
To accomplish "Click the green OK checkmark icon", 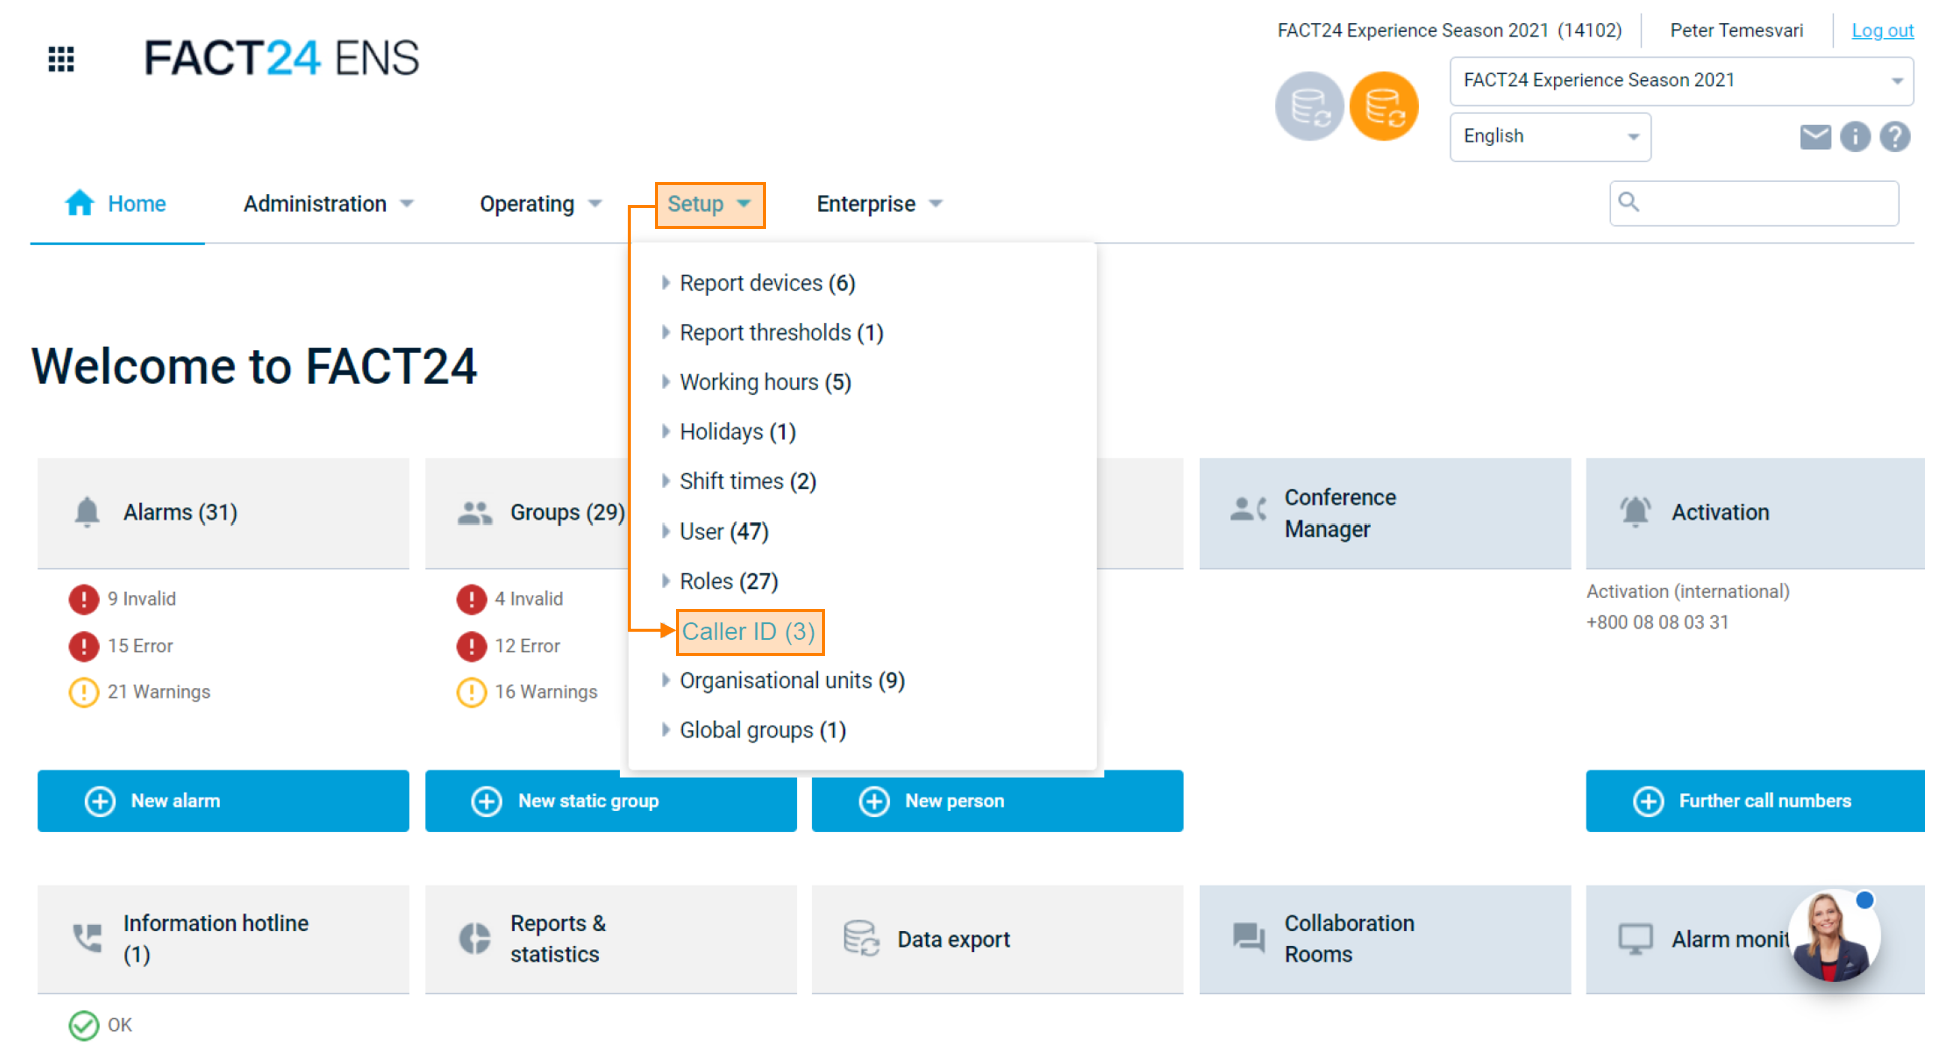I will tap(84, 1025).
